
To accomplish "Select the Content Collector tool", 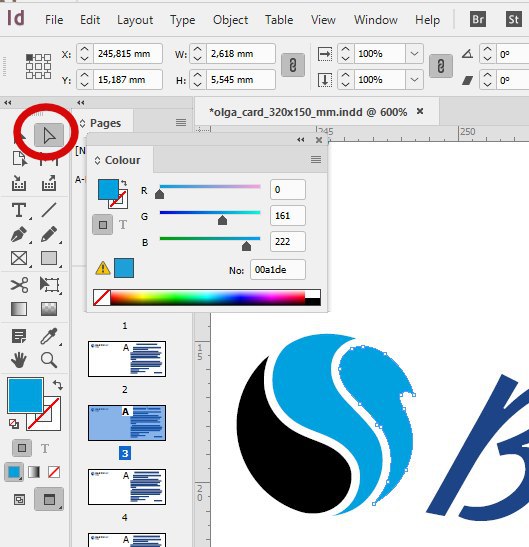I will (x=19, y=183).
